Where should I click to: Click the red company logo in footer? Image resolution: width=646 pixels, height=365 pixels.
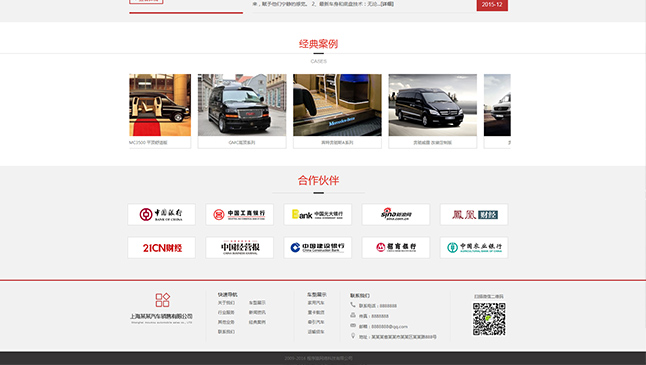tap(162, 300)
